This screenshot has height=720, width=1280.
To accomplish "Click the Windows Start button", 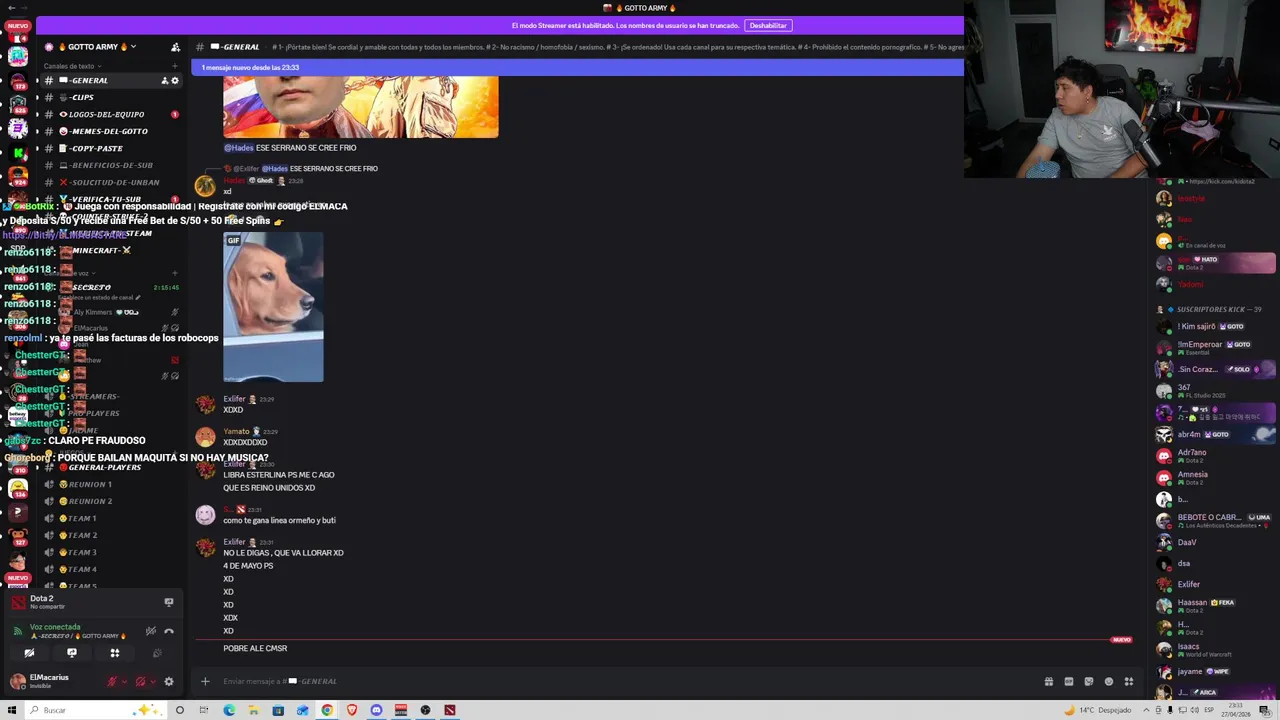I will pyautogui.click(x=11, y=710).
